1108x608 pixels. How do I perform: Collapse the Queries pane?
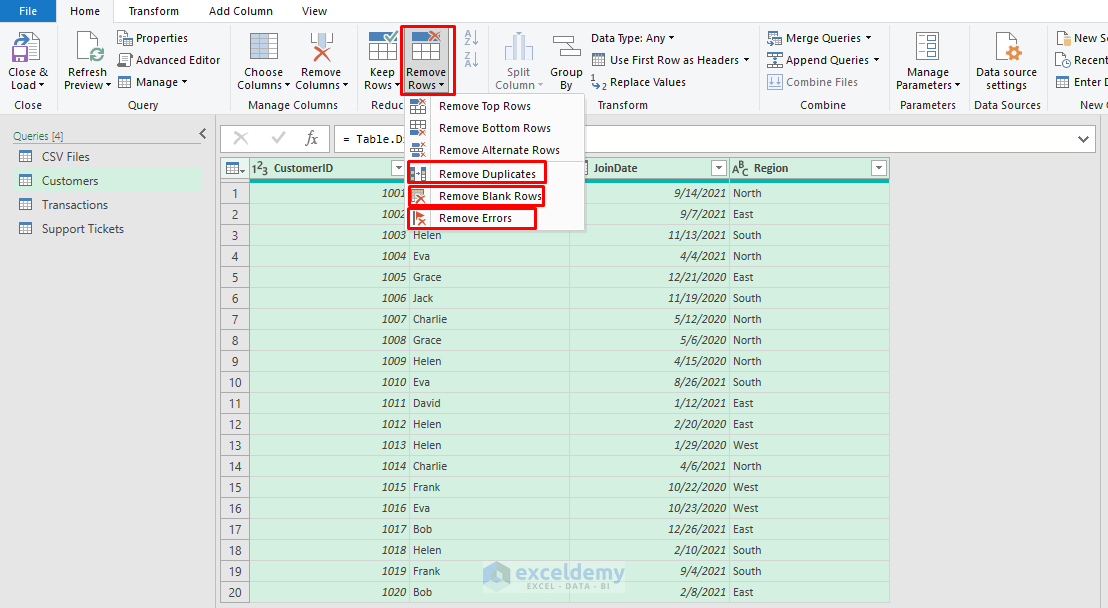(x=203, y=134)
